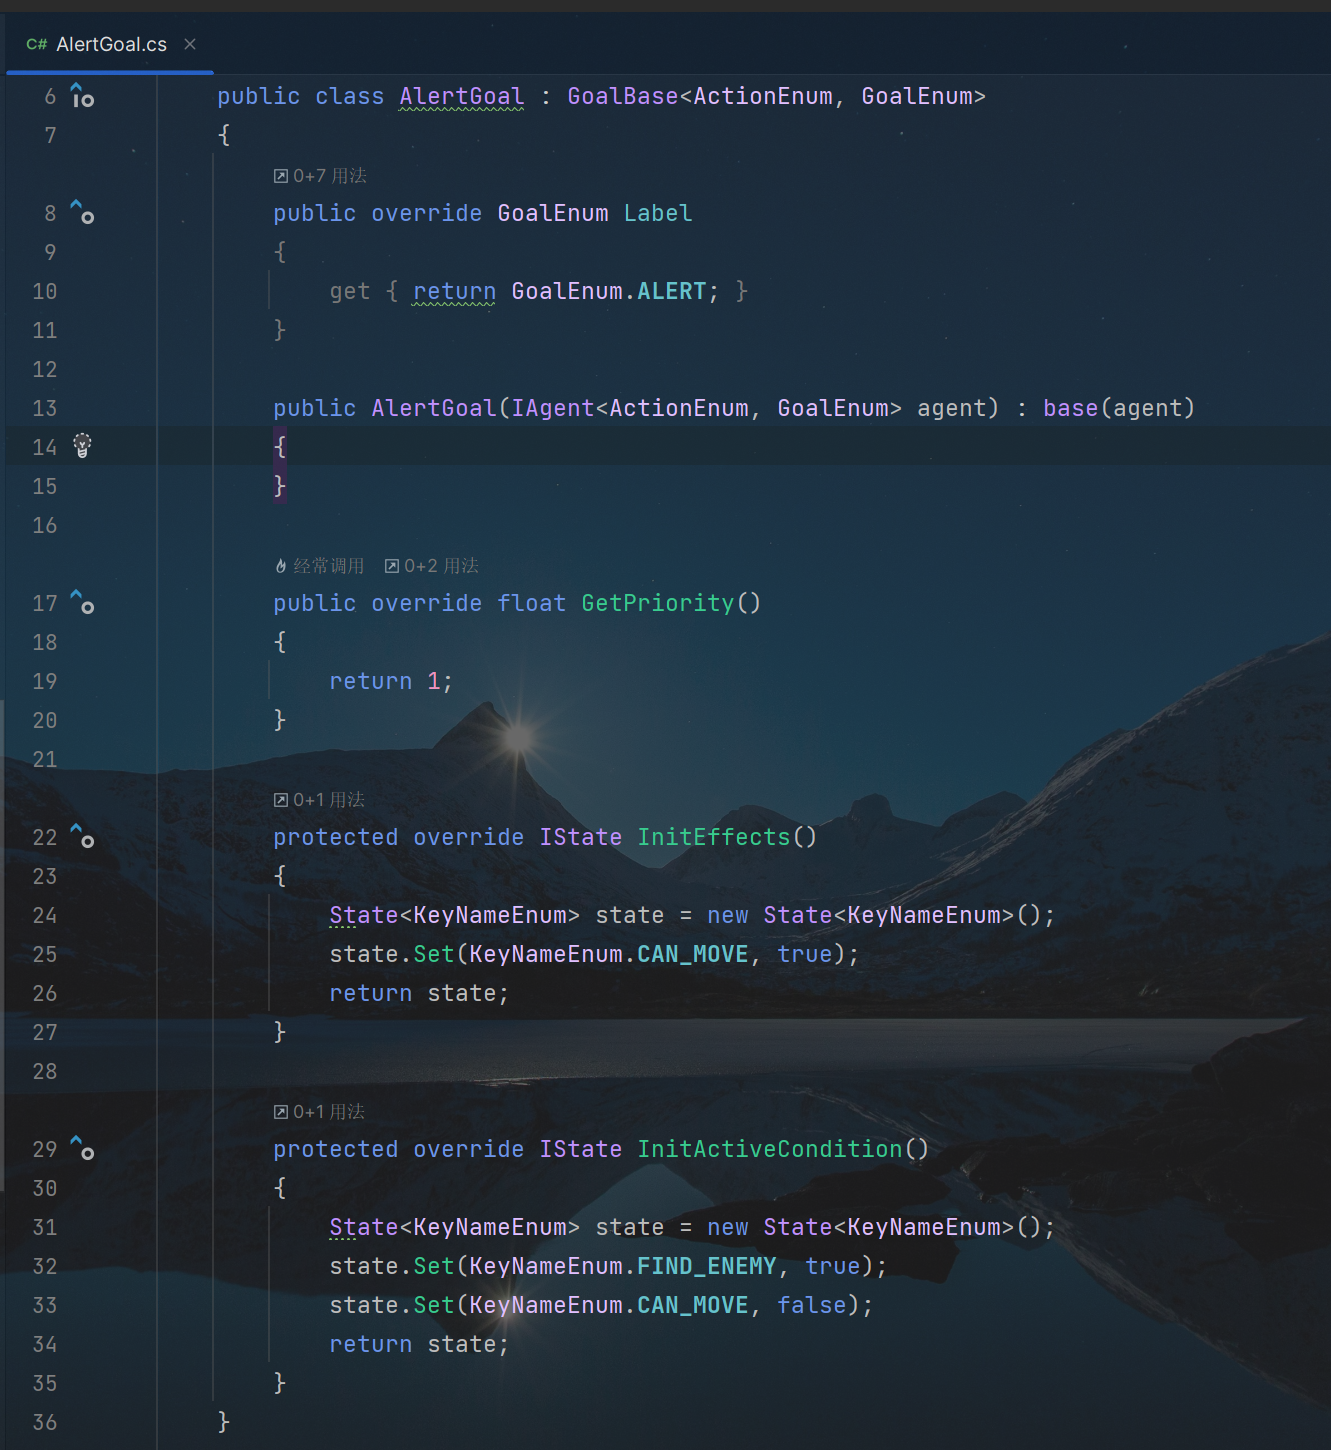Close the AlertGoal.cs tab
This screenshot has height=1450, width=1331.
[x=190, y=44]
